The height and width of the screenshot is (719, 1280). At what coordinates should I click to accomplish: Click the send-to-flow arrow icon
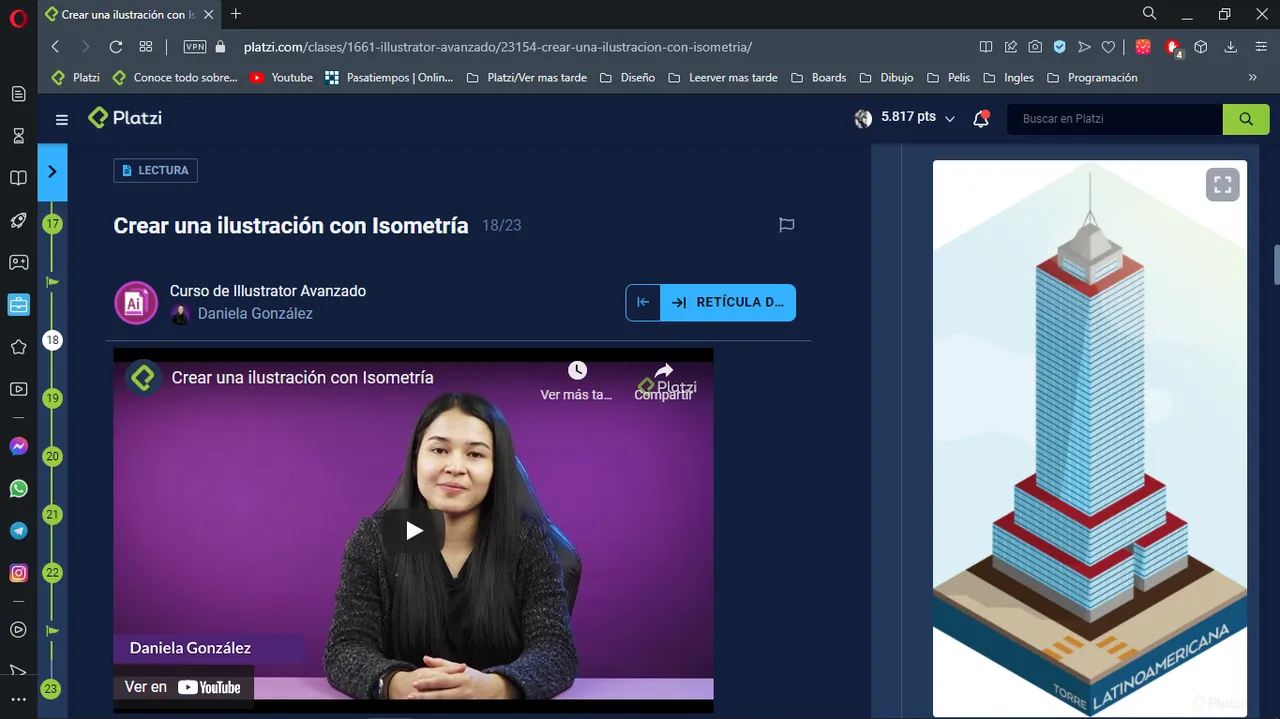pos(1084,47)
